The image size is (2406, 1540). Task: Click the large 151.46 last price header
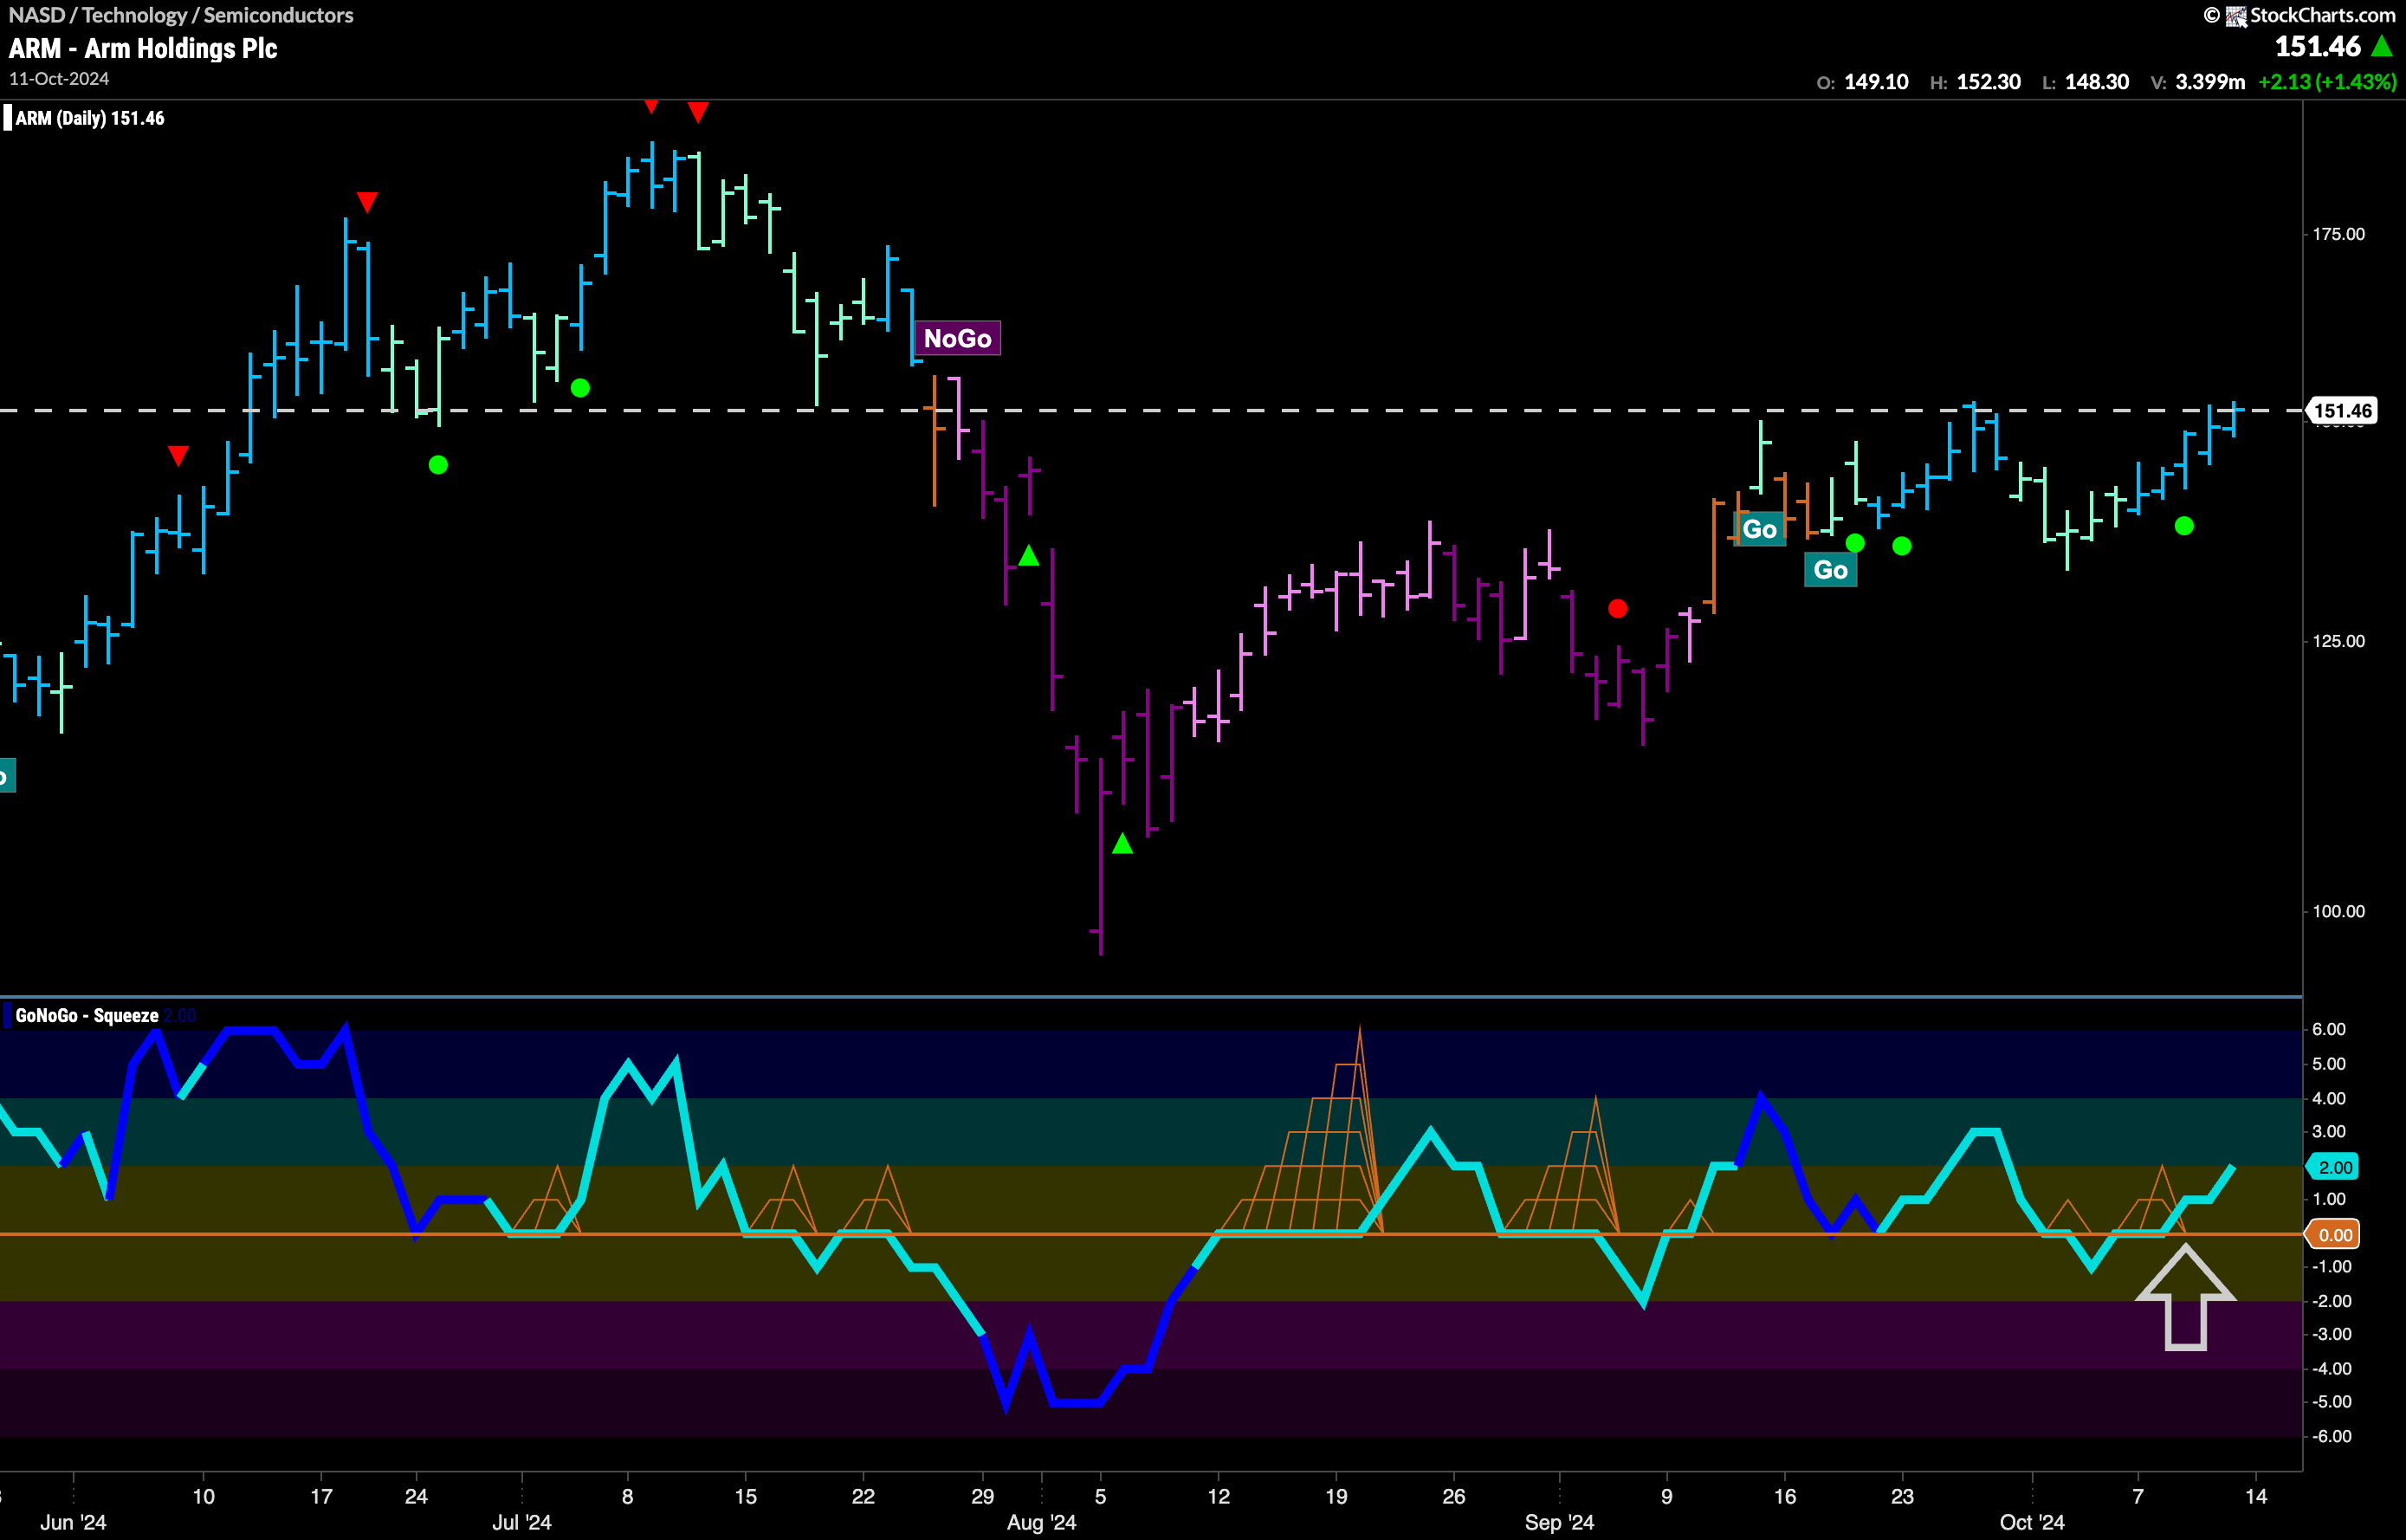[2317, 46]
